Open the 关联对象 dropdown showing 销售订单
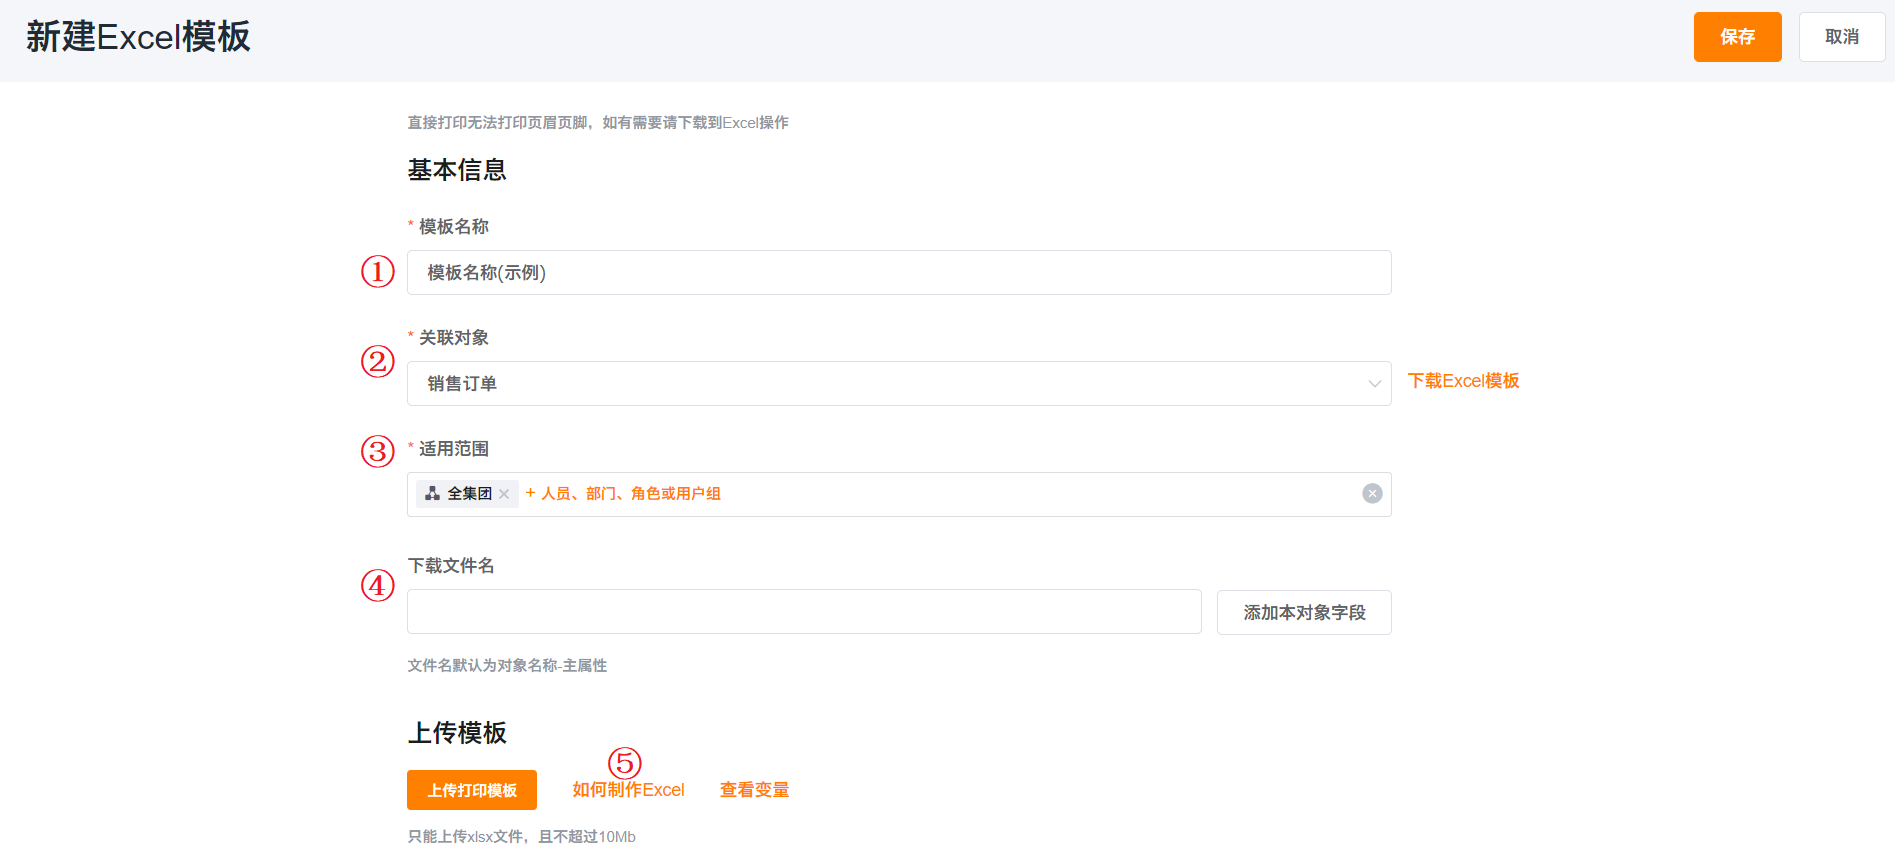Screen dimensions: 1895x853 [x=899, y=384]
